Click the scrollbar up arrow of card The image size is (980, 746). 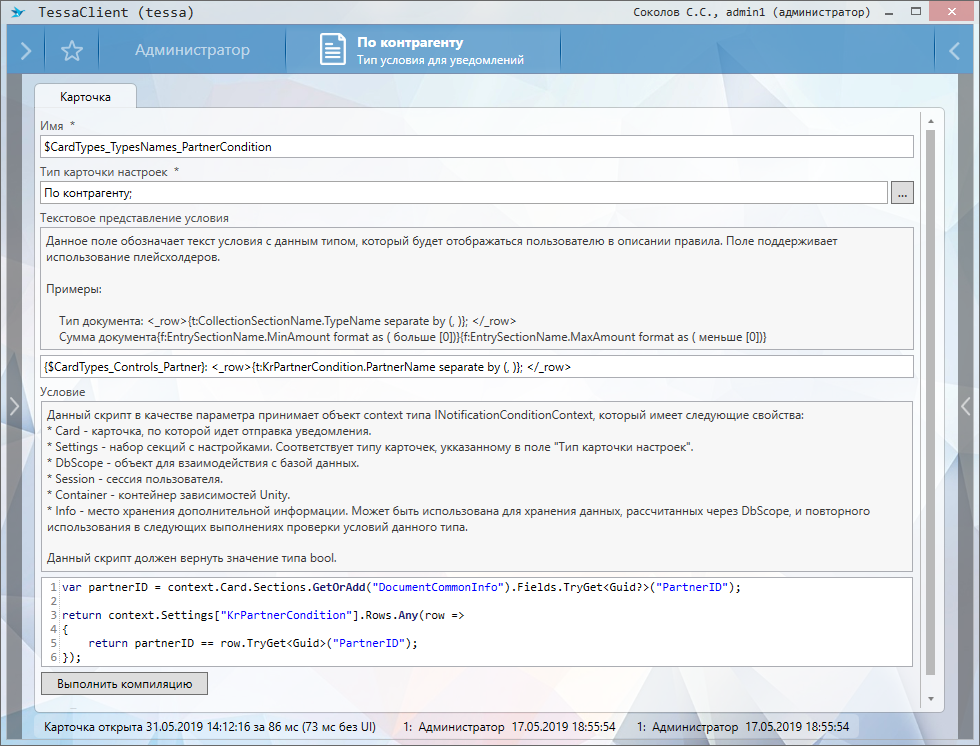pyautogui.click(x=929, y=120)
